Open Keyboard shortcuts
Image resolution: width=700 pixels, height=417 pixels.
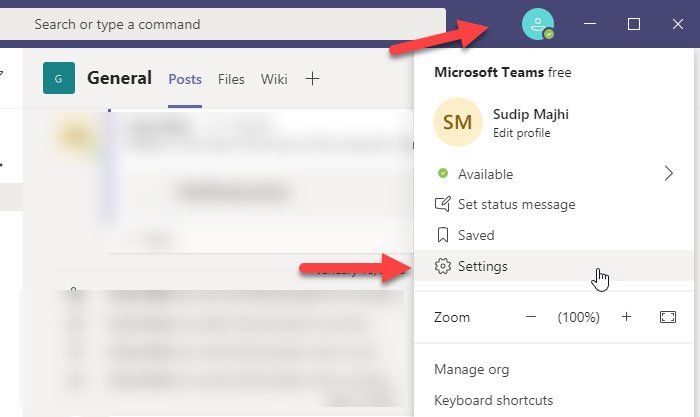click(493, 400)
